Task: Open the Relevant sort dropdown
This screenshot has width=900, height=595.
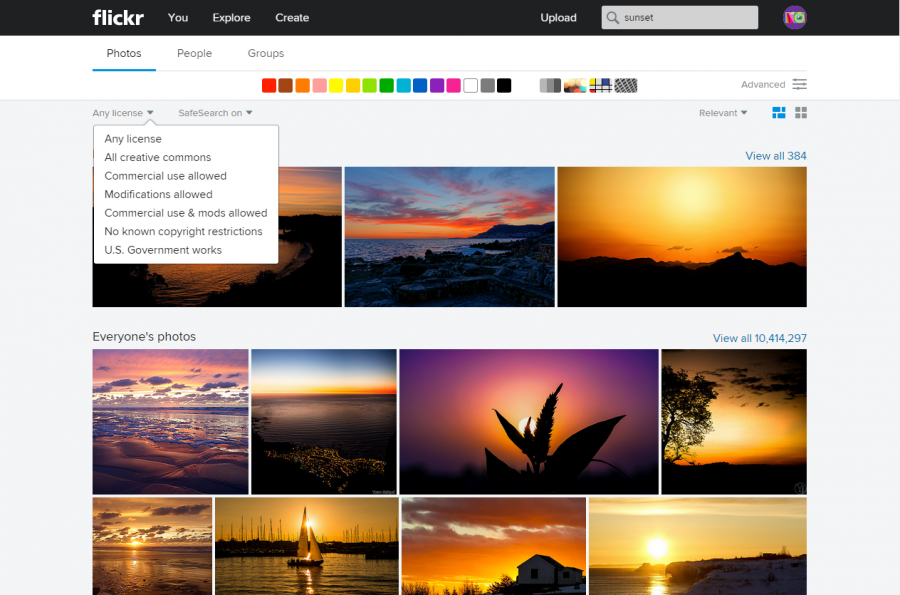Action: tap(723, 113)
